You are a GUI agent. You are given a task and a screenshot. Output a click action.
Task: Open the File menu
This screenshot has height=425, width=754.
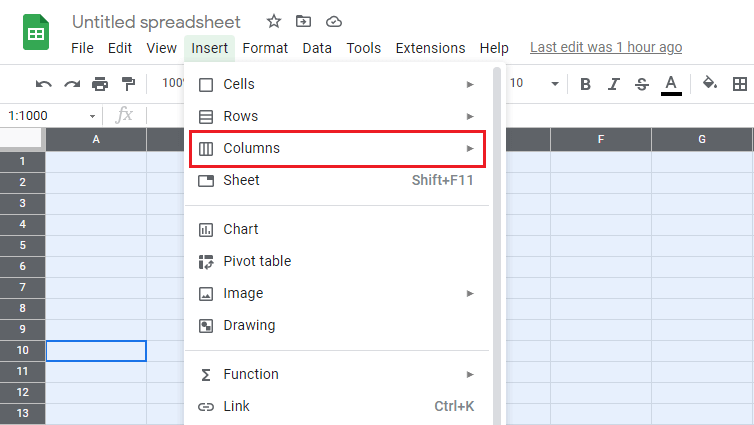82,48
